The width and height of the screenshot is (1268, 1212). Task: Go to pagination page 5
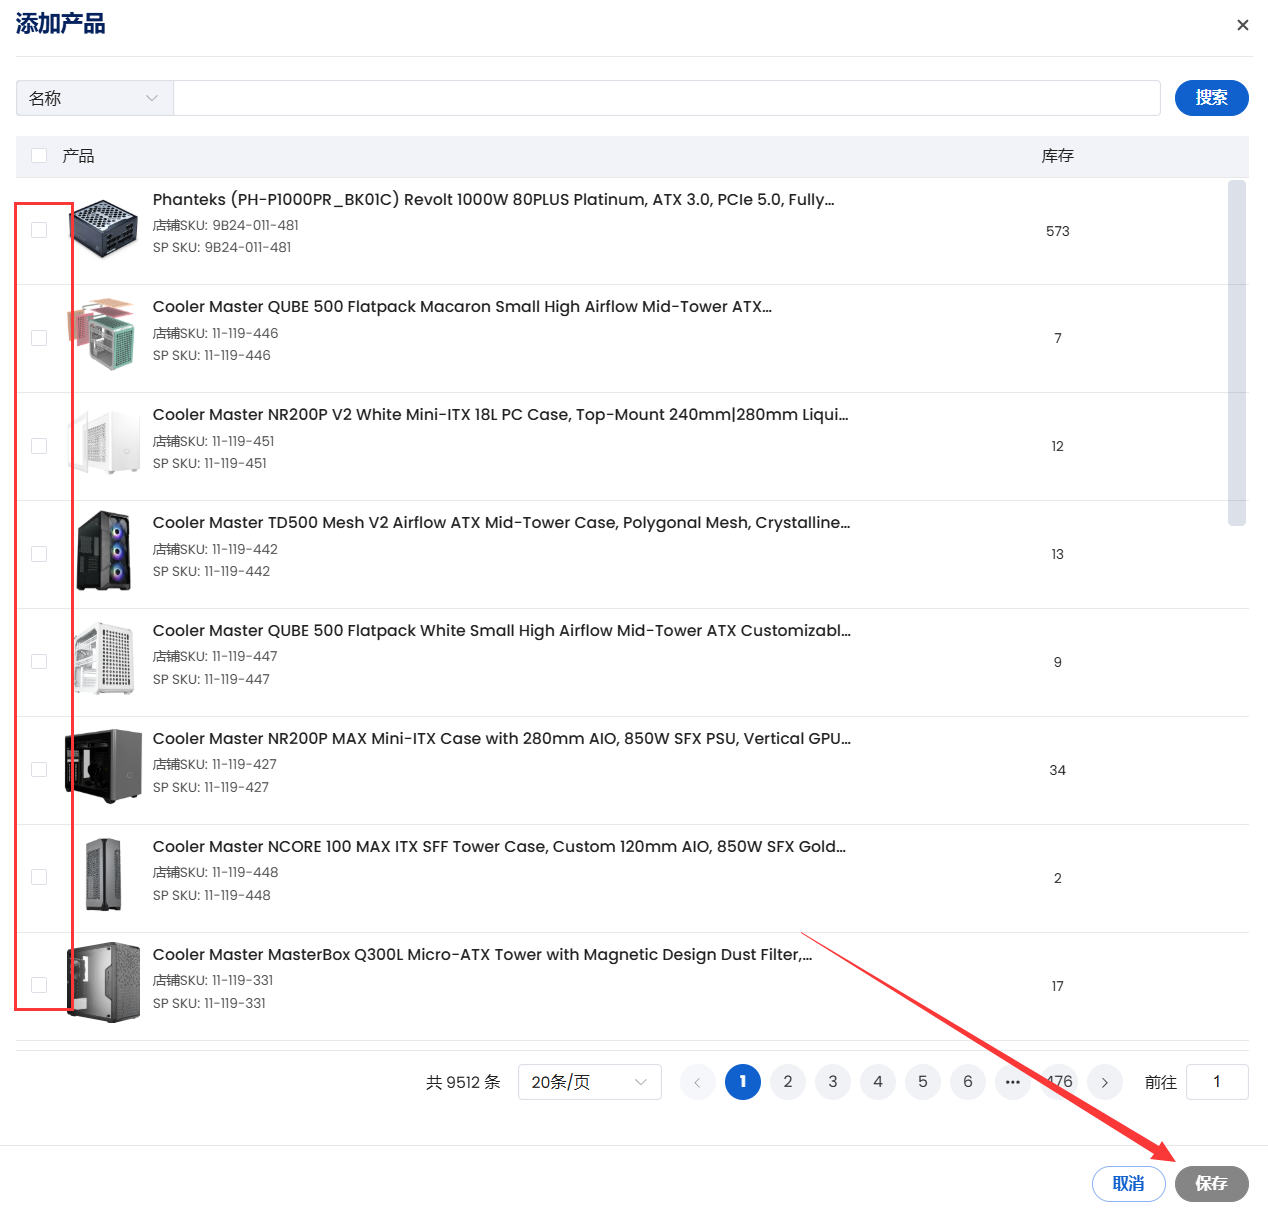click(923, 1082)
